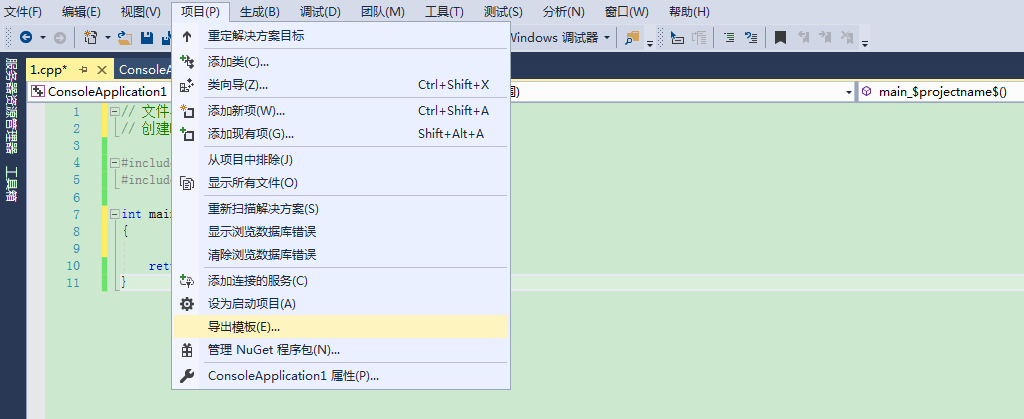The height and width of the screenshot is (419, 1024).
Task: Click the Save floppy disk icon
Action: pos(147,38)
